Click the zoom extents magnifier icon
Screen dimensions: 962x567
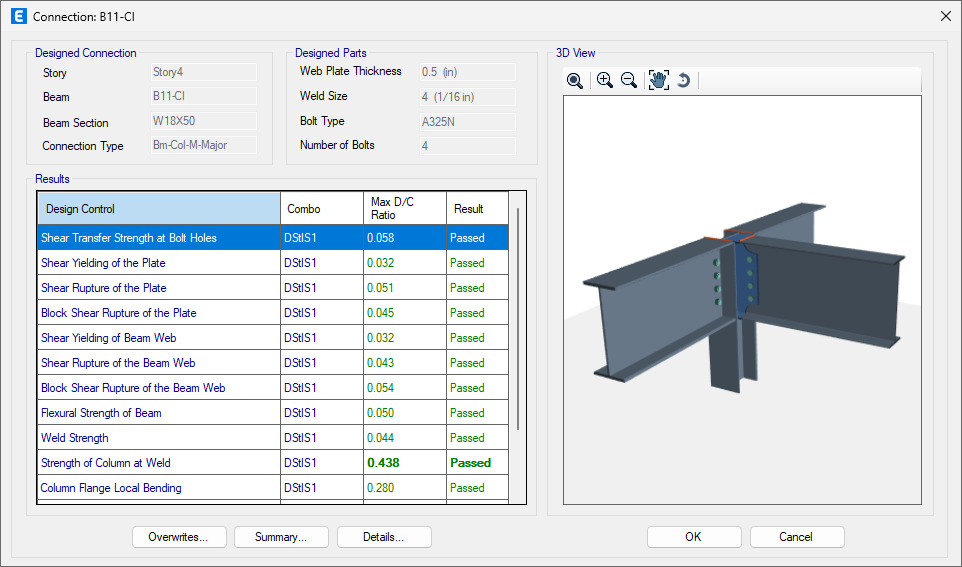click(x=575, y=81)
